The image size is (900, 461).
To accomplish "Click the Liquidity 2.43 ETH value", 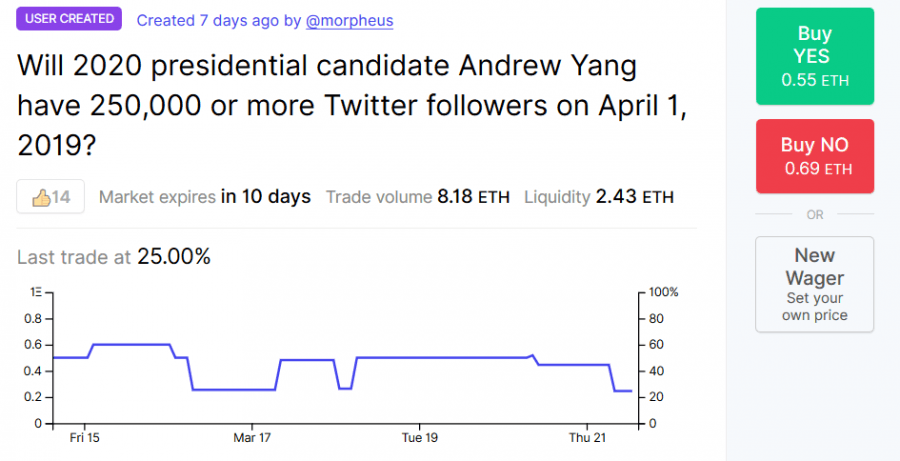I will click(634, 197).
